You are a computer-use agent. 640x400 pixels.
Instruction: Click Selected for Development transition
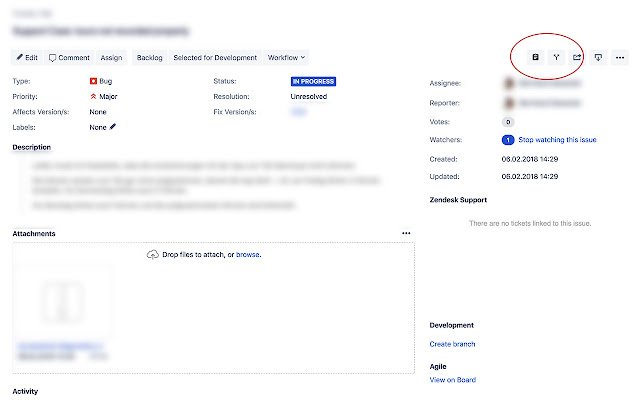coord(215,58)
